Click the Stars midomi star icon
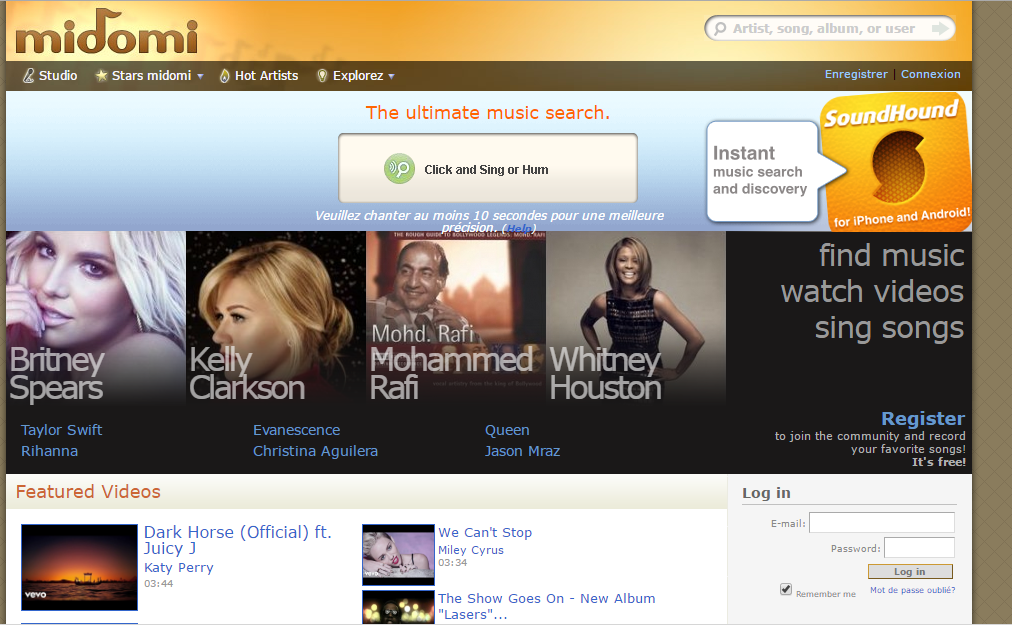Viewport: 1012px width, 625px height. [x=101, y=76]
